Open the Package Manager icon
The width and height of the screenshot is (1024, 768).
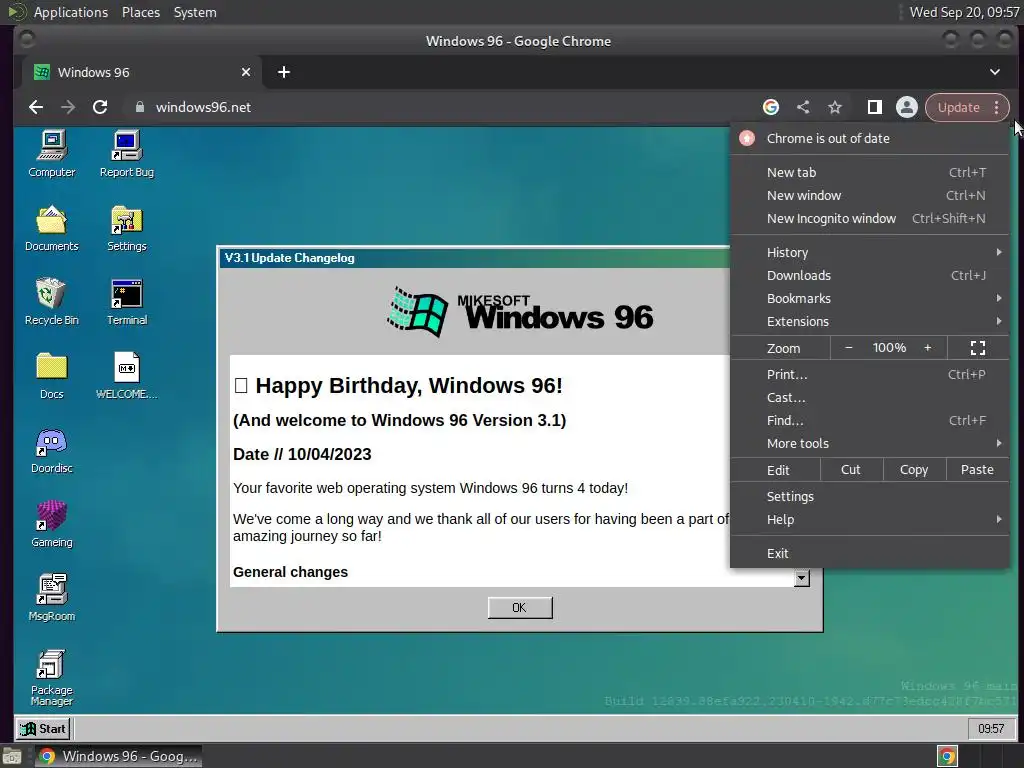pyautogui.click(x=52, y=678)
